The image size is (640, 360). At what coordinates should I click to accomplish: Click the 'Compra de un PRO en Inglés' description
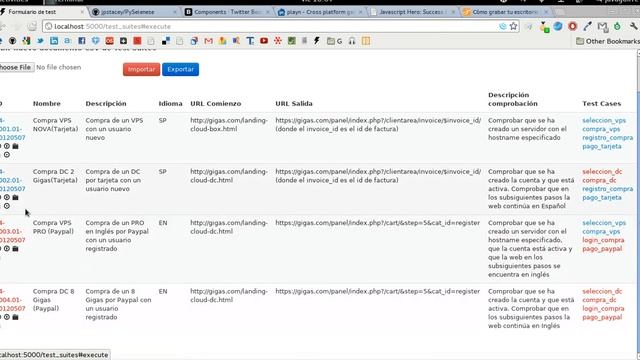pos(117,236)
